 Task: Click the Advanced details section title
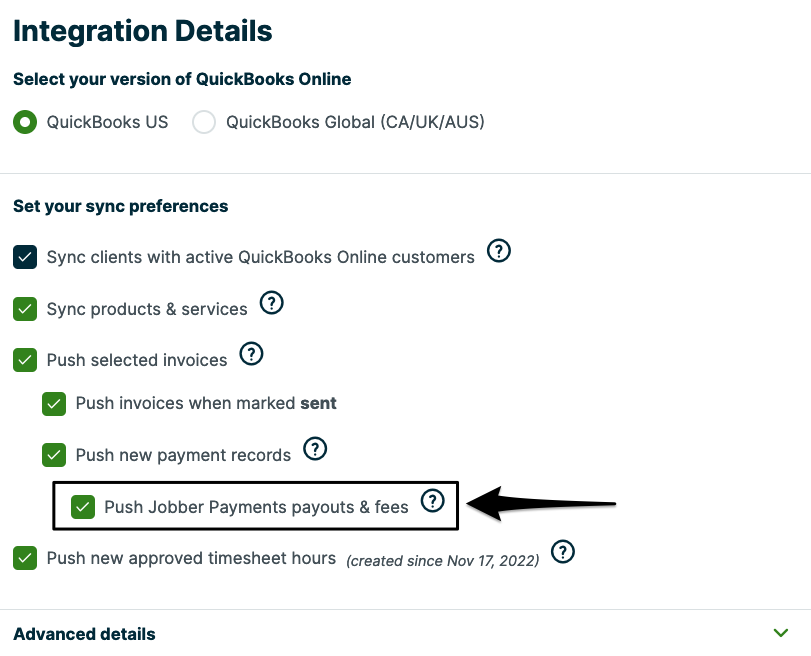tap(84, 634)
